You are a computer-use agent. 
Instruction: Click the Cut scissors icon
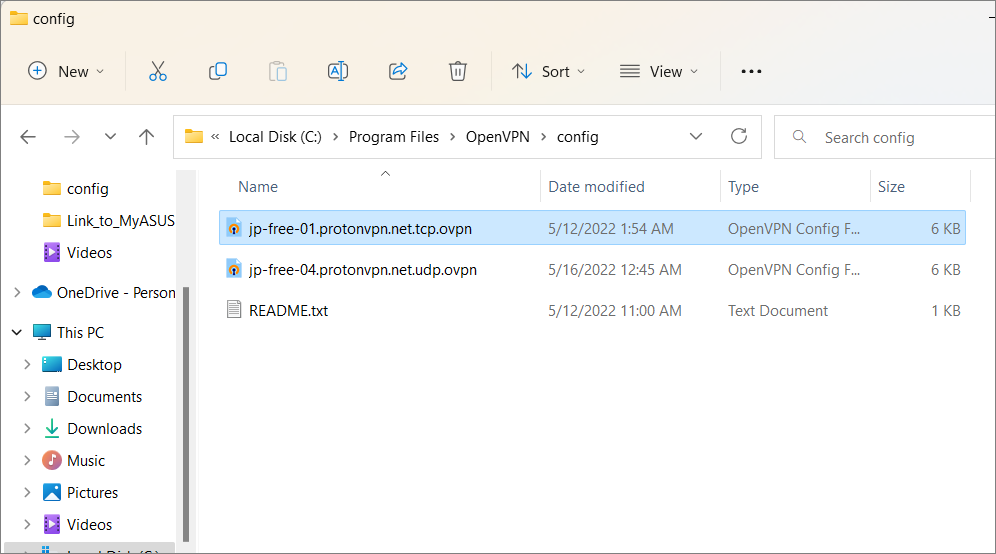click(x=158, y=71)
